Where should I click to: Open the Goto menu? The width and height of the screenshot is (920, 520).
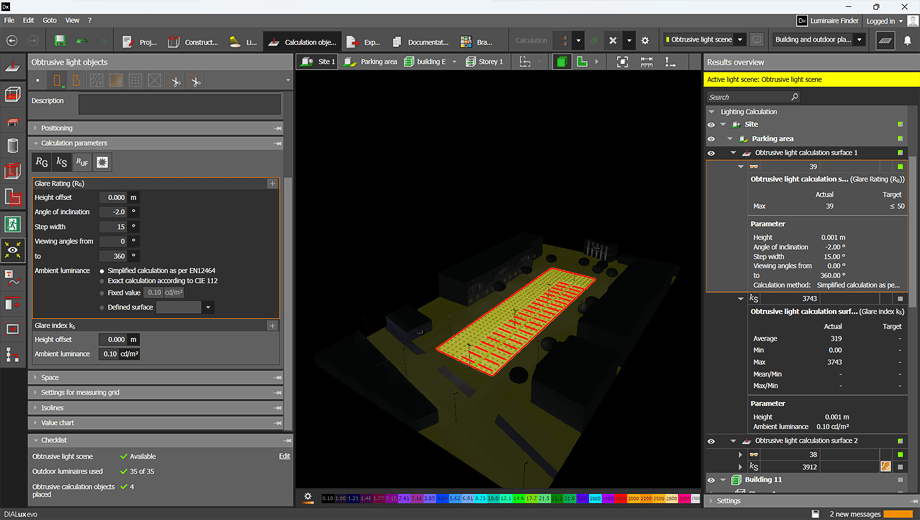click(x=49, y=20)
